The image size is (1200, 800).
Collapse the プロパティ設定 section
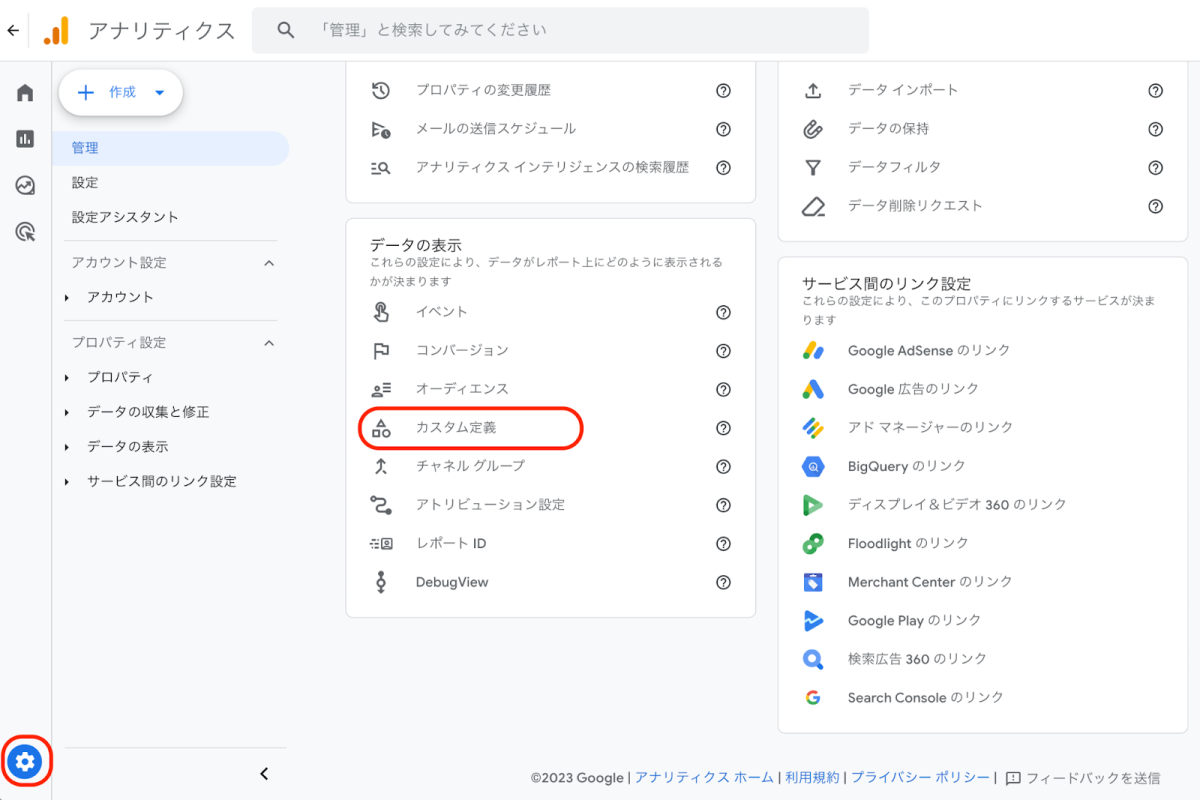coord(268,342)
